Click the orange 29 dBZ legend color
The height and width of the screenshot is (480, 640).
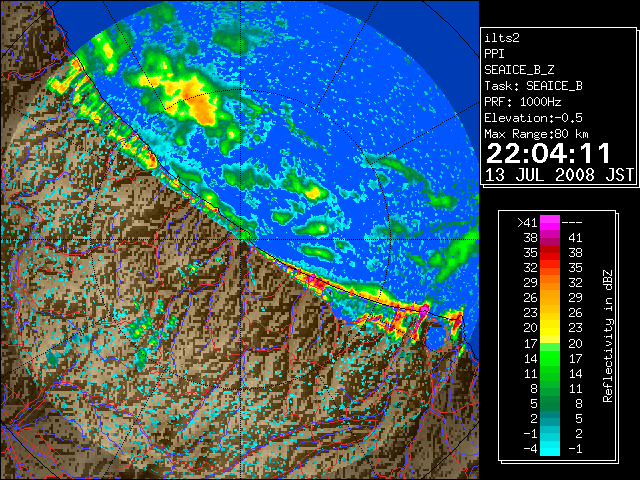pyautogui.click(x=550, y=282)
